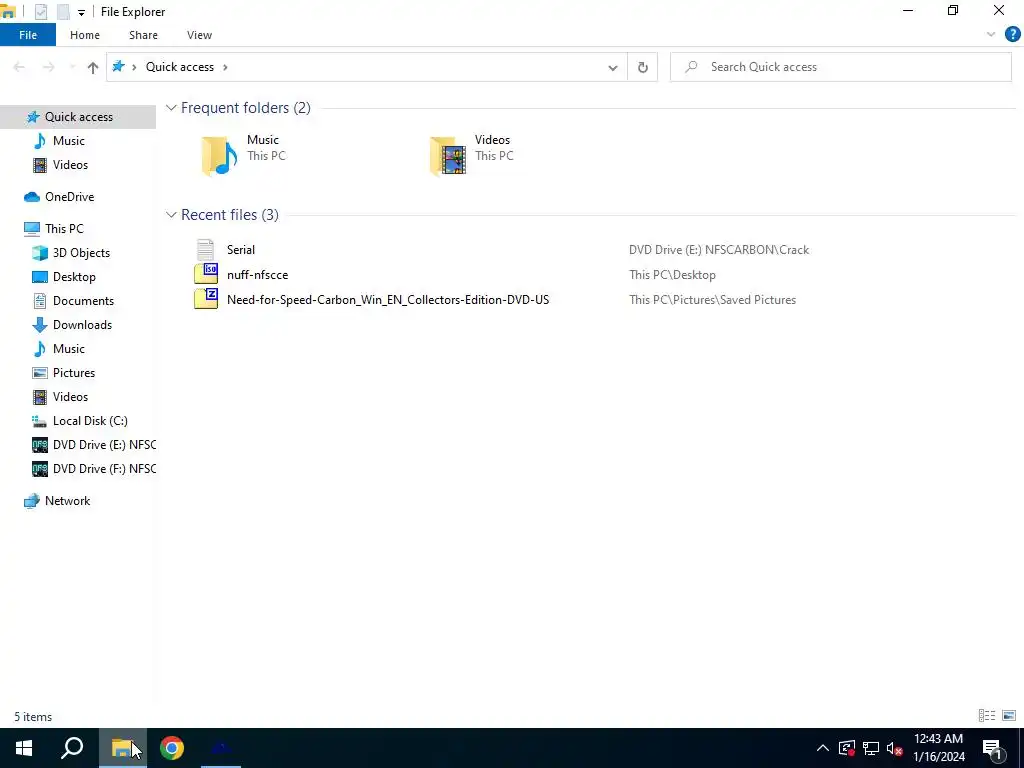Open the File ribbon tab

click(28, 35)
